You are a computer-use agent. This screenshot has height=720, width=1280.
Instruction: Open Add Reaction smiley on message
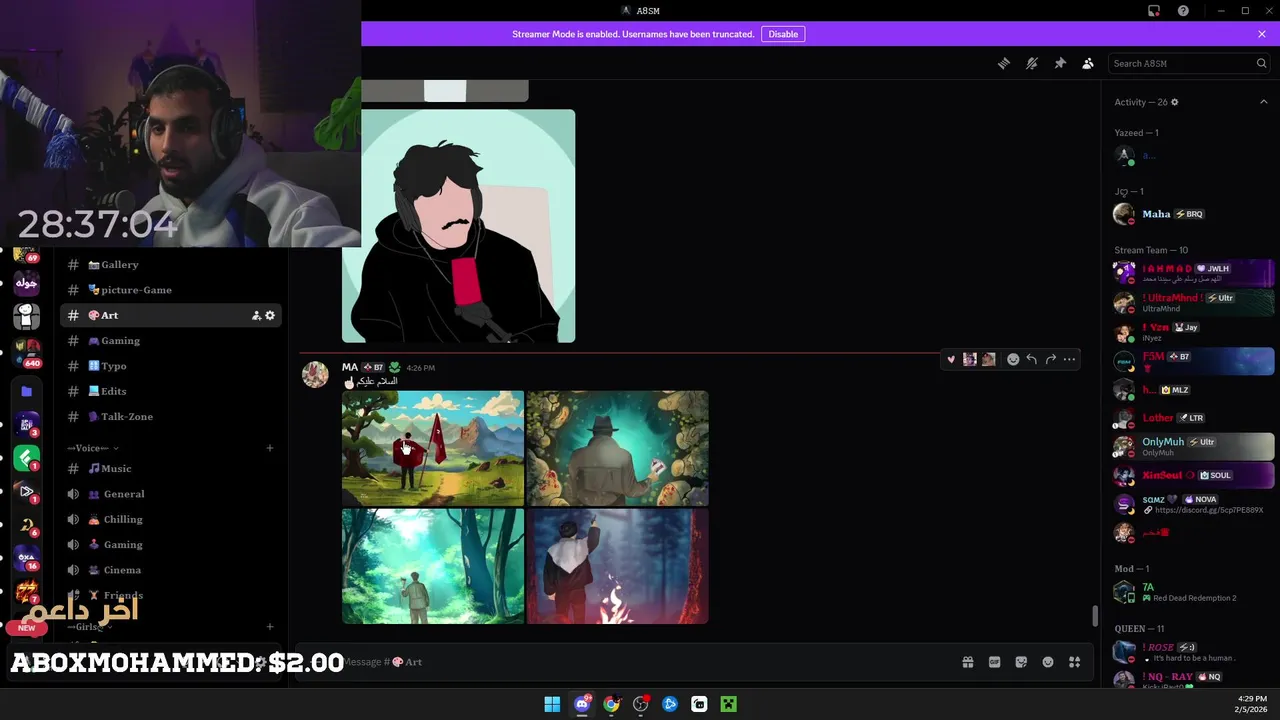click(x=1013, y=359)
